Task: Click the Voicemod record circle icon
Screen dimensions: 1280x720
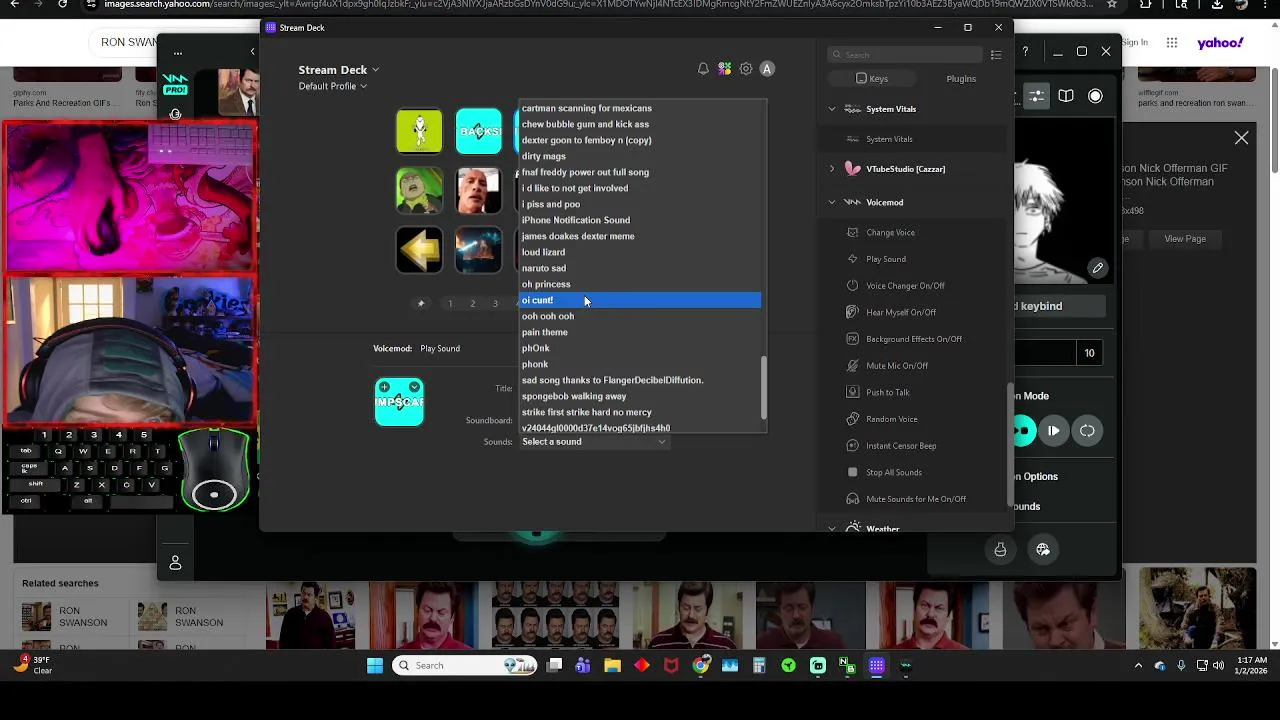Action: 1096,96
